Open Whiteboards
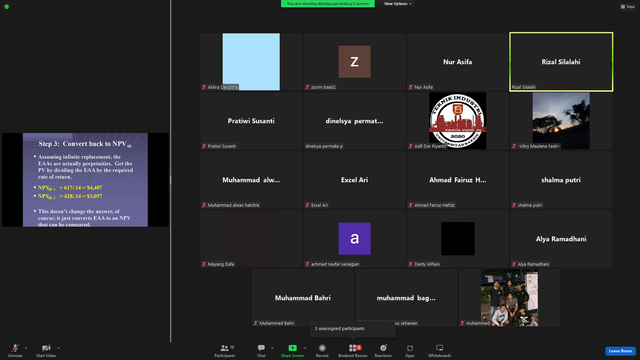Viewport: 640px width, 360px height. click(440, 350)
